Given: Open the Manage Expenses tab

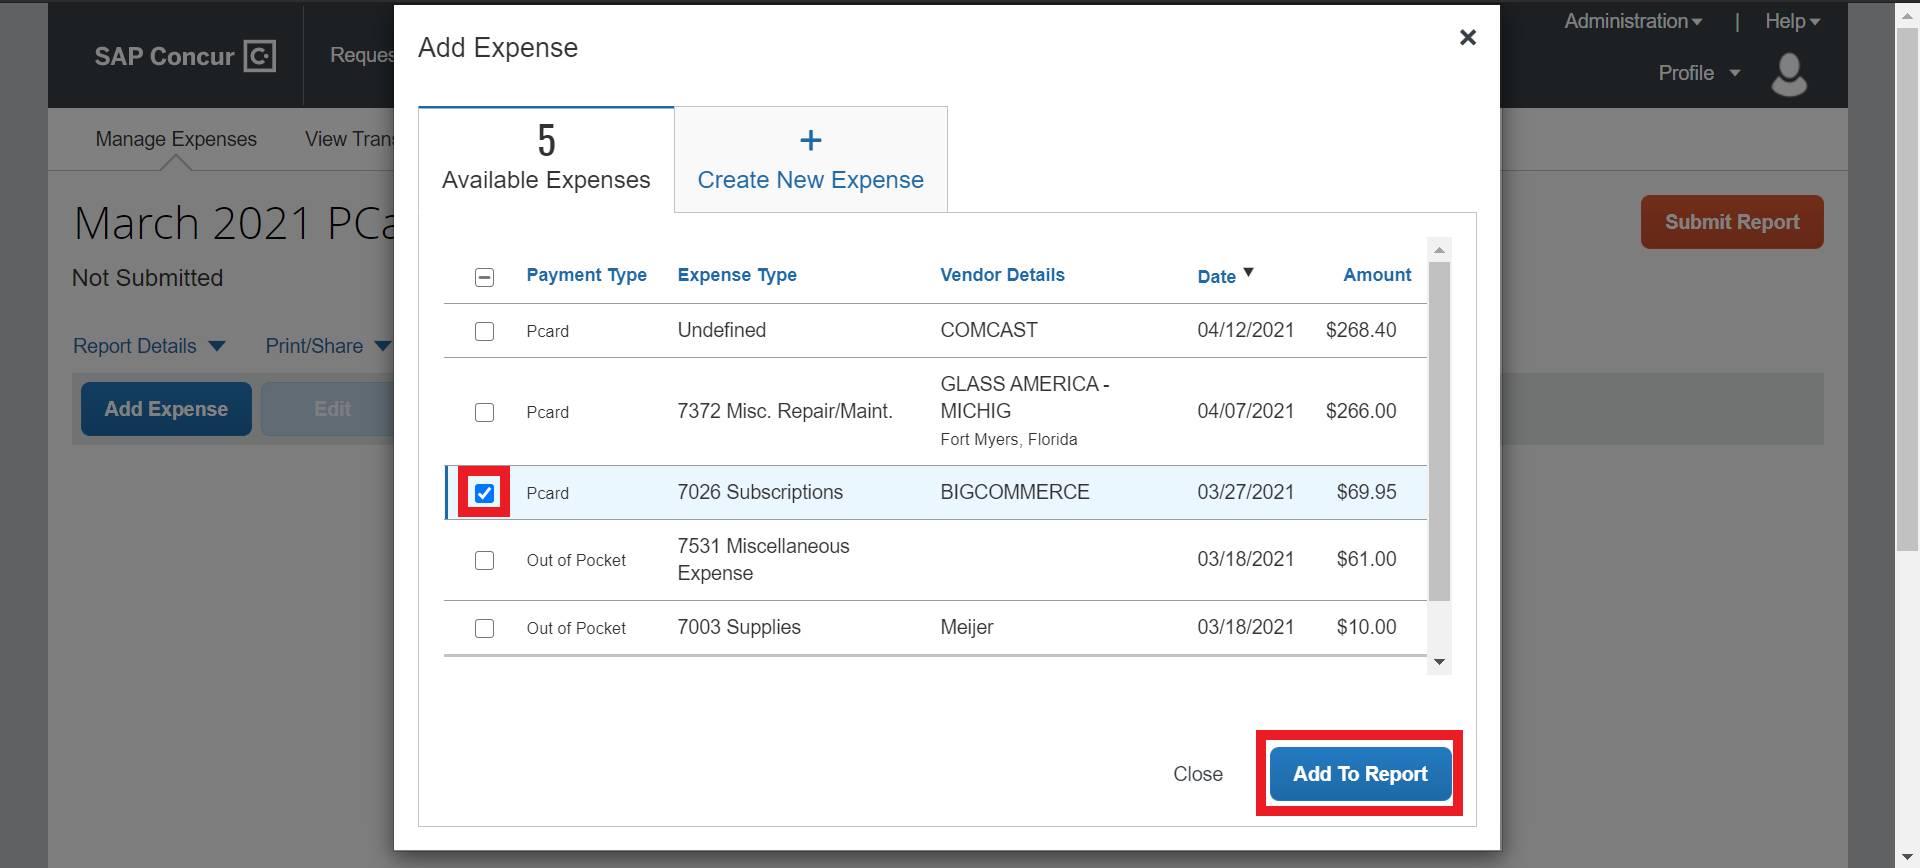Looking at the screenshot, I should click(x=176, y=139).
